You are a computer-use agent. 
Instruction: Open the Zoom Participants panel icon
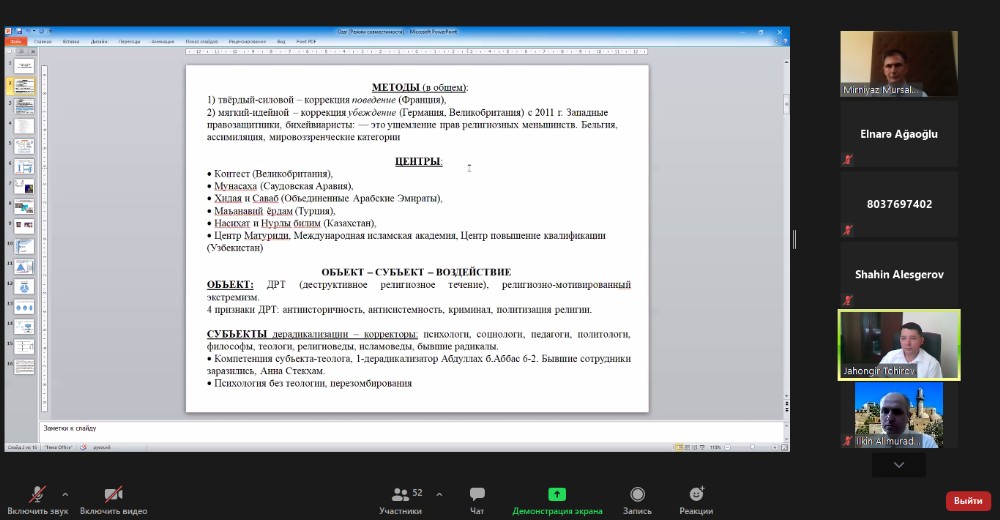tap(400, 494)
